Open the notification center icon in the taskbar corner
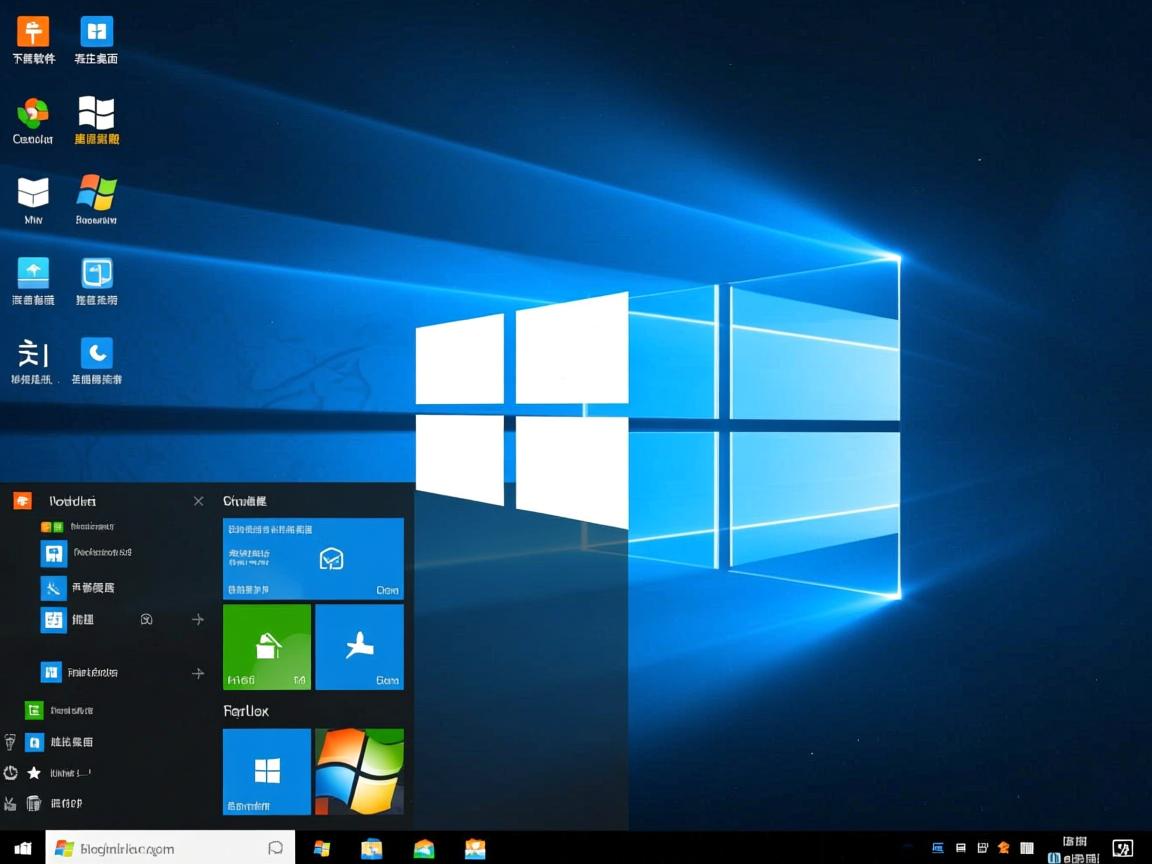 pos(1122,848)
